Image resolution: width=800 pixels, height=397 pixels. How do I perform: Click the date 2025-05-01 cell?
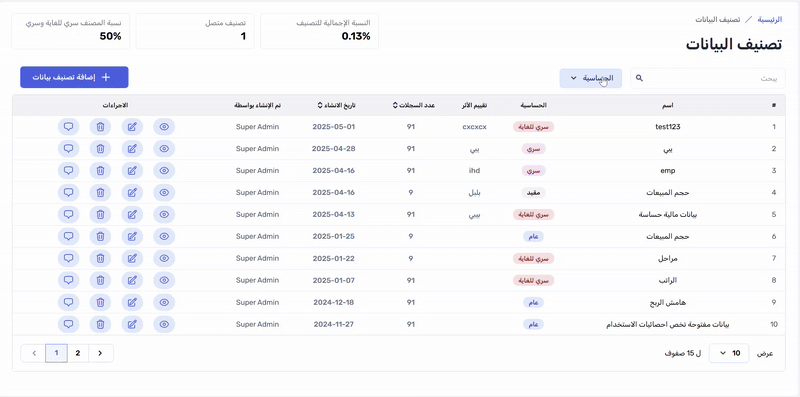pos(334,127)
